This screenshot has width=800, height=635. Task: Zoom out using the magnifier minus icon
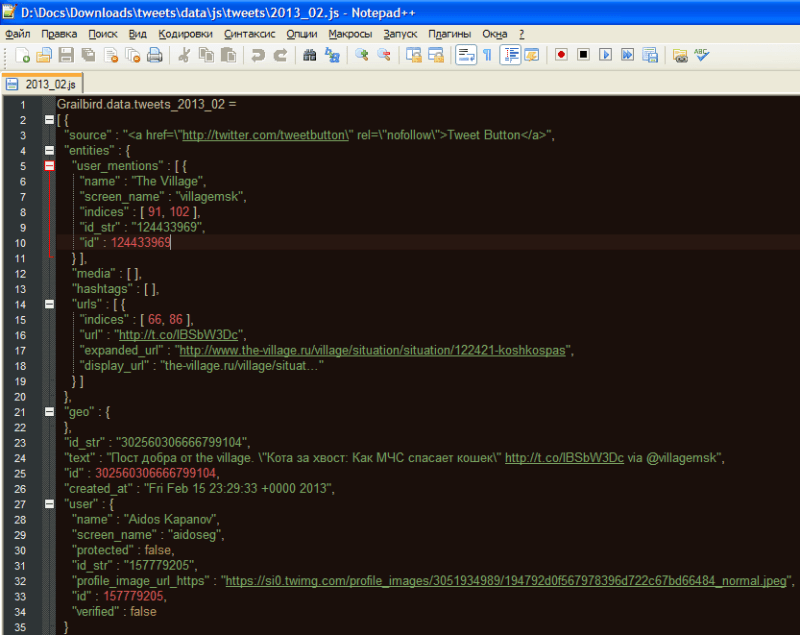point(384,55)
